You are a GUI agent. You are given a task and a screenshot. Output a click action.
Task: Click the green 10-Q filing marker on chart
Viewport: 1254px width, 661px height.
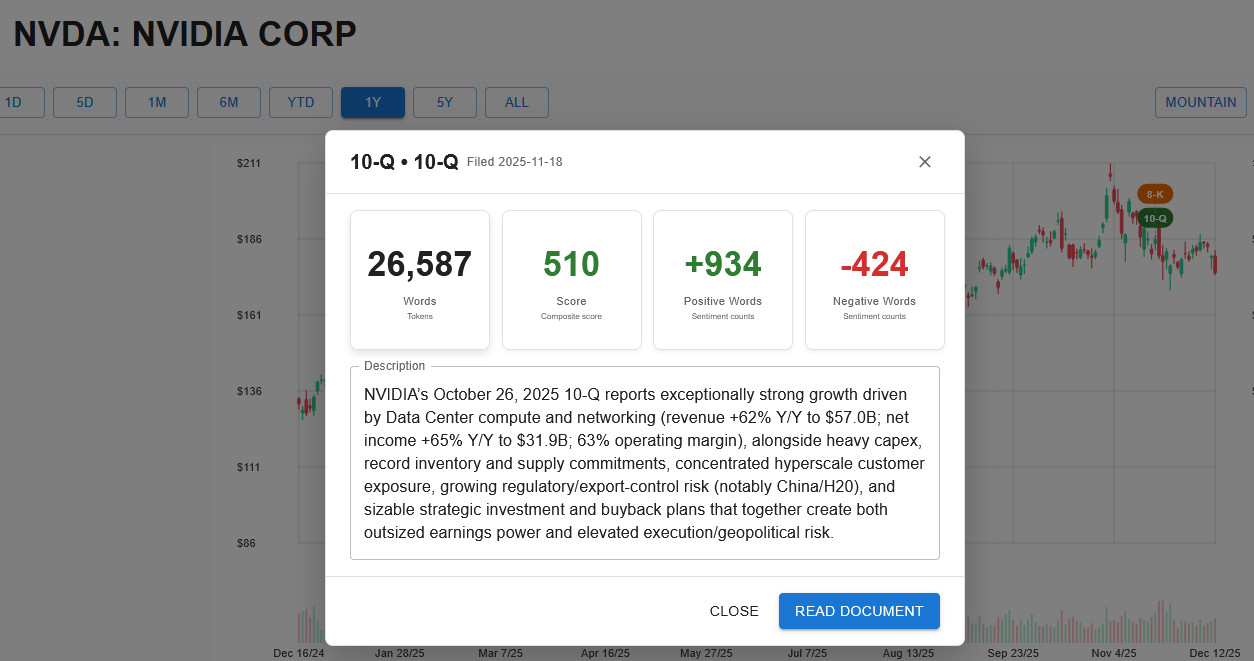point(1154,217)
